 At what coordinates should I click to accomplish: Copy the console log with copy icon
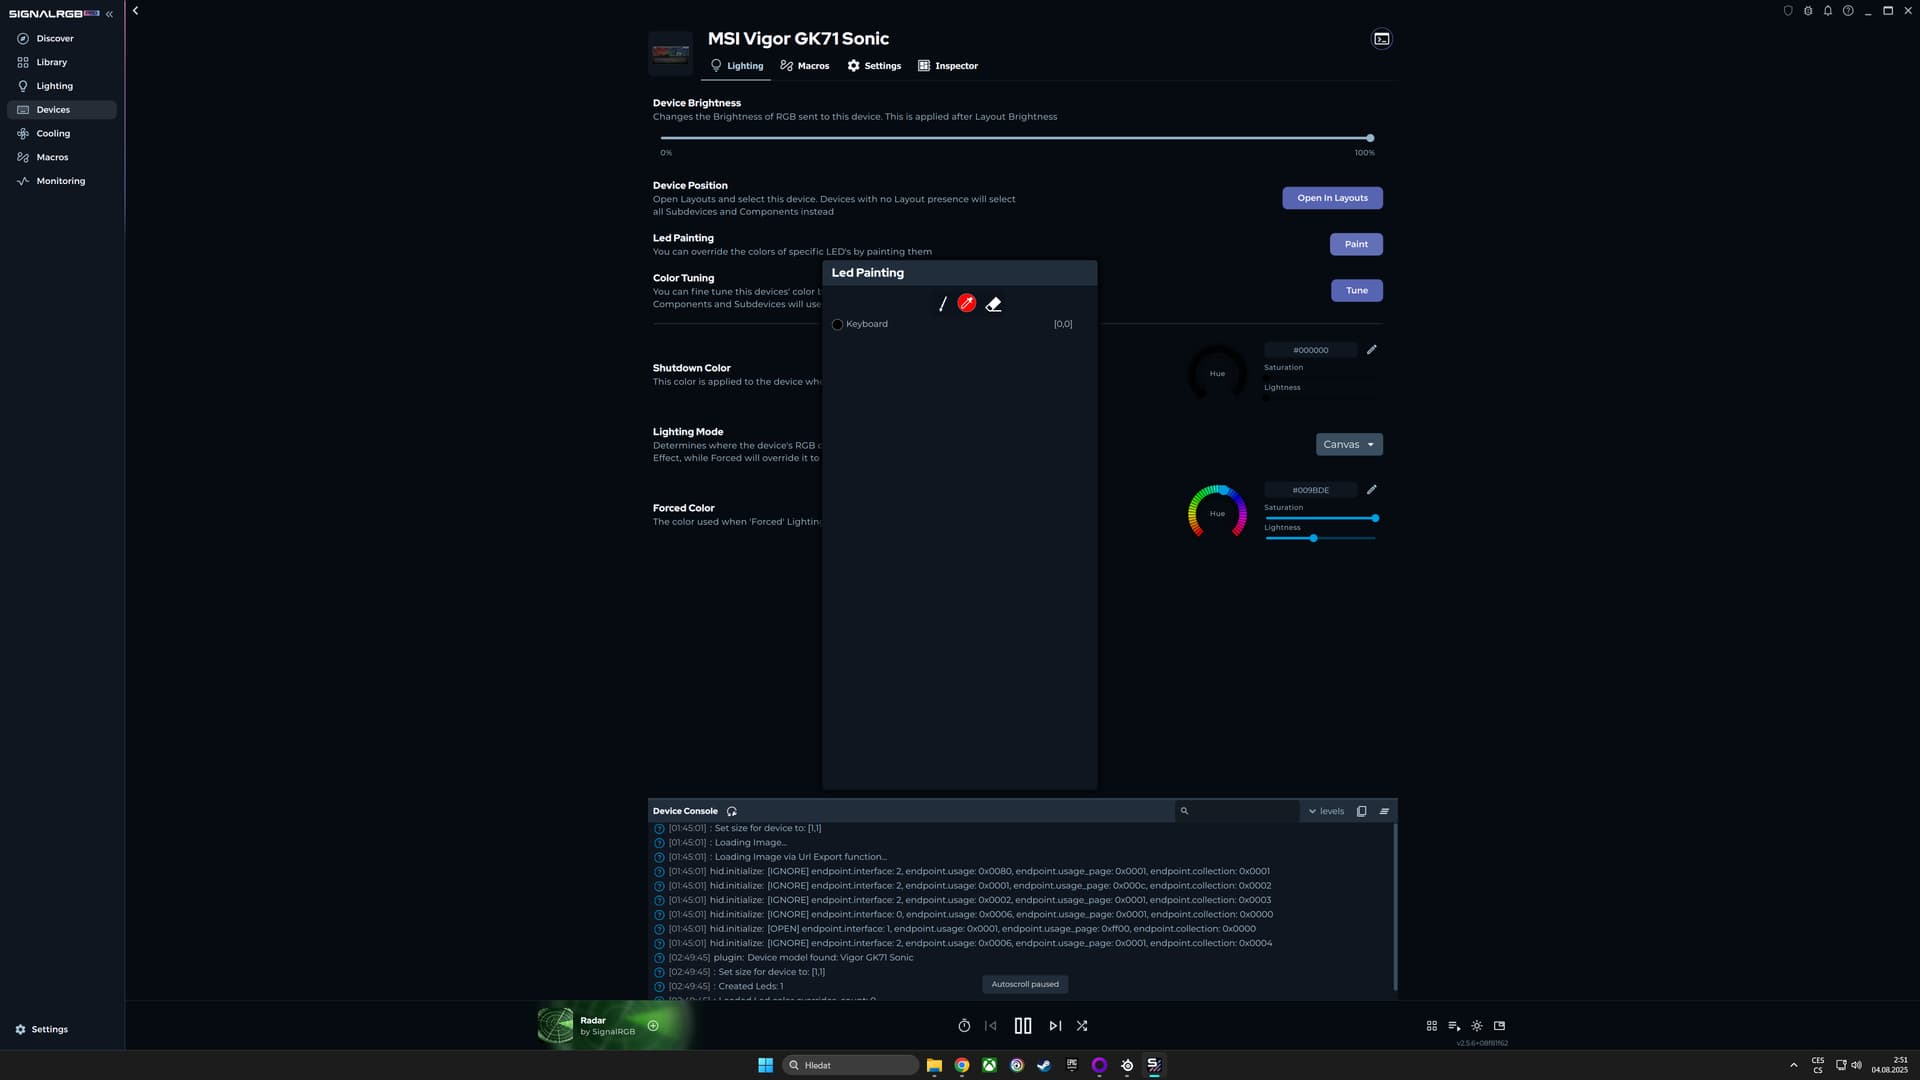[1361, 811]
